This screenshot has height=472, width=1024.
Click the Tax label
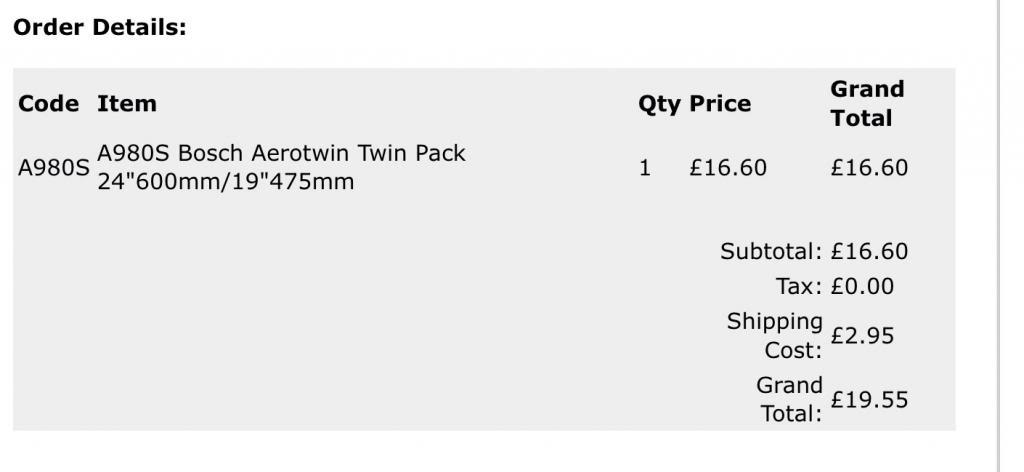[x=799, y=287]
